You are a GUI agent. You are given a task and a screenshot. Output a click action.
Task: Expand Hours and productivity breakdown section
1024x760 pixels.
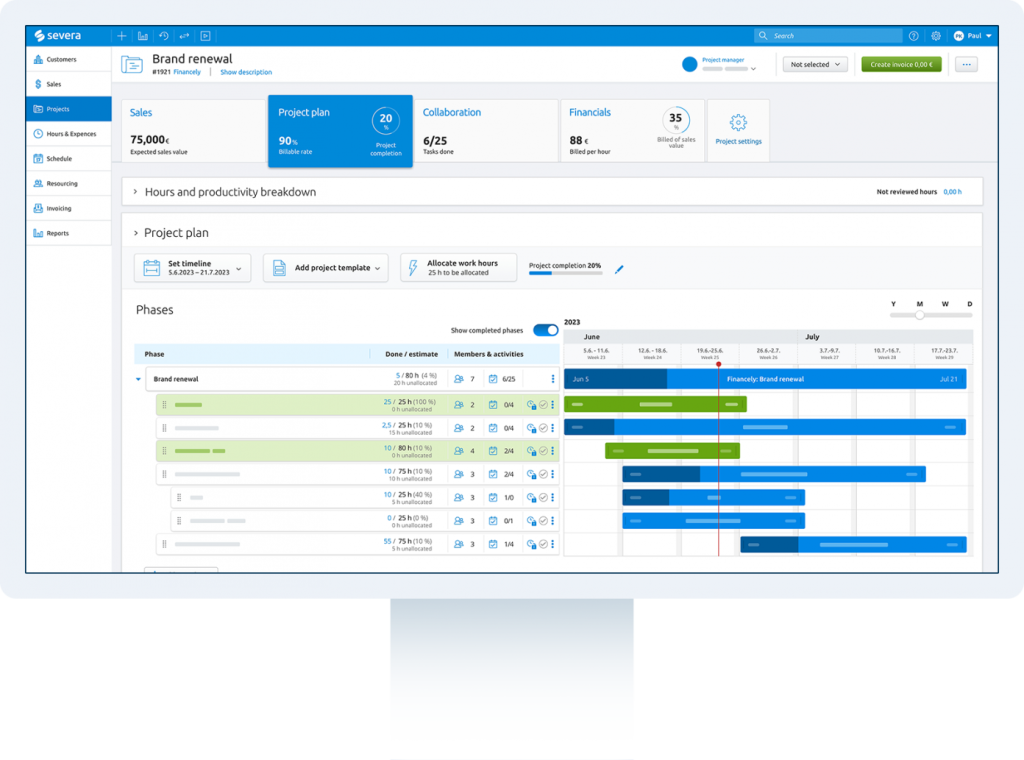135,192
